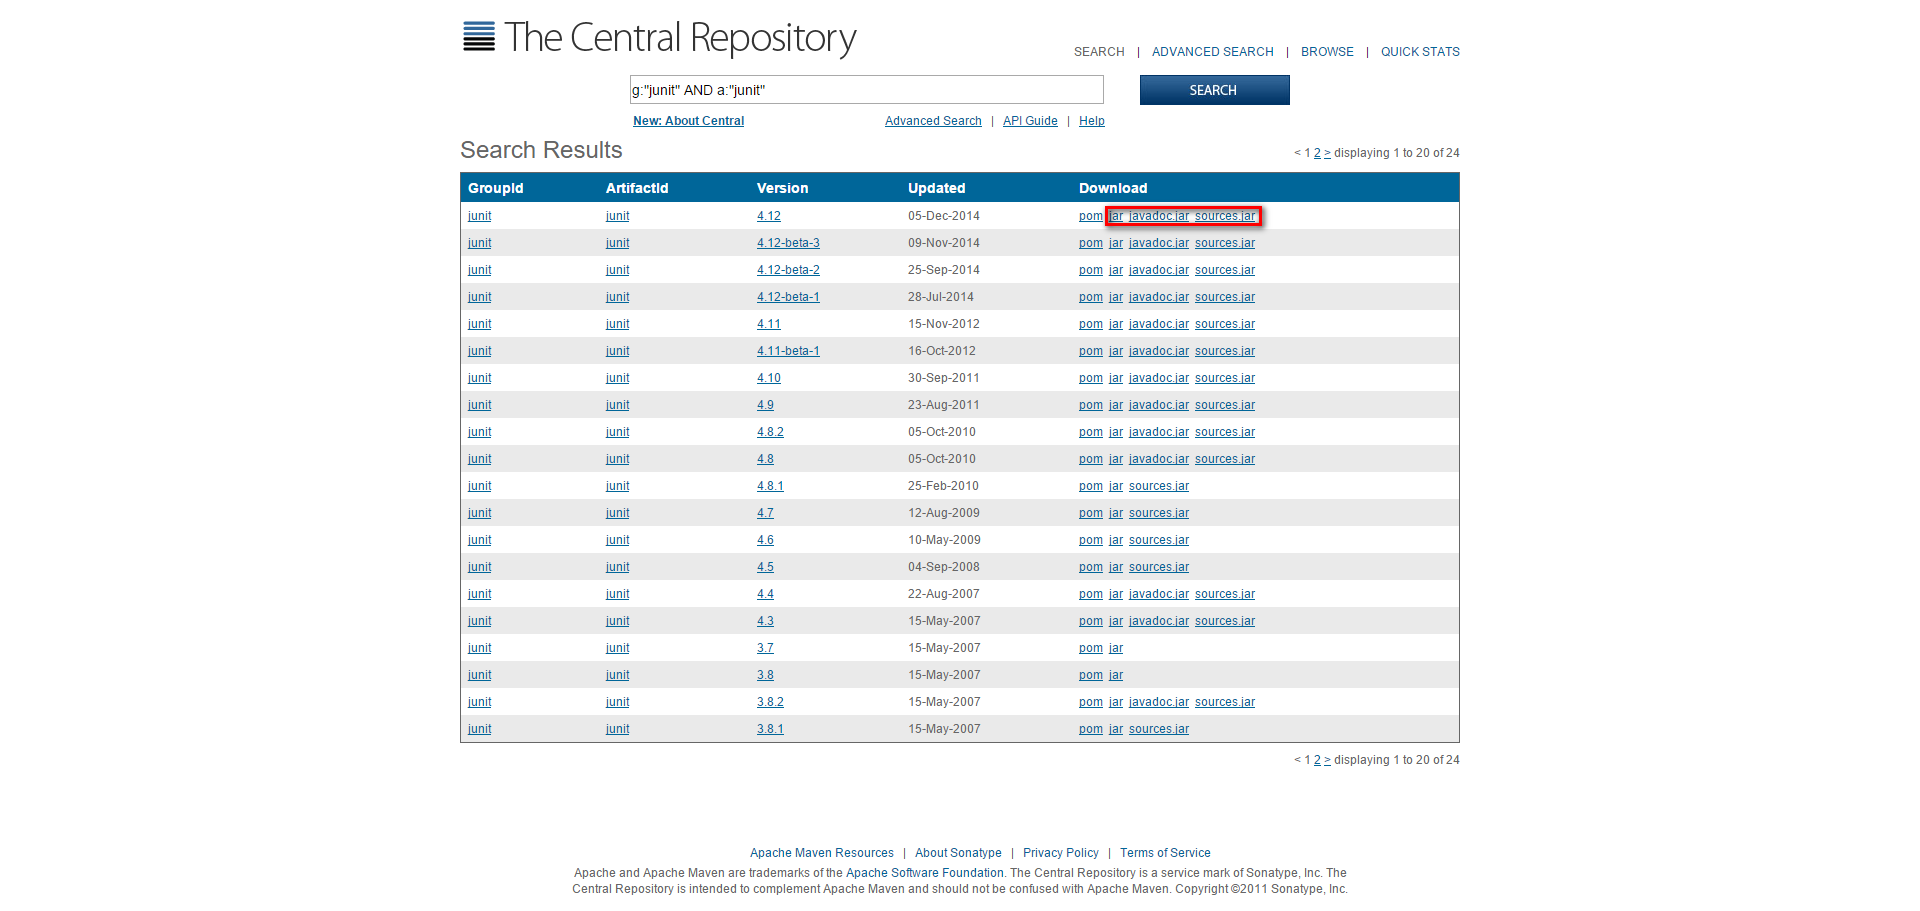Go to page 2 in top pagination
Screen dimensions: 1920x911
[1317, 153]
